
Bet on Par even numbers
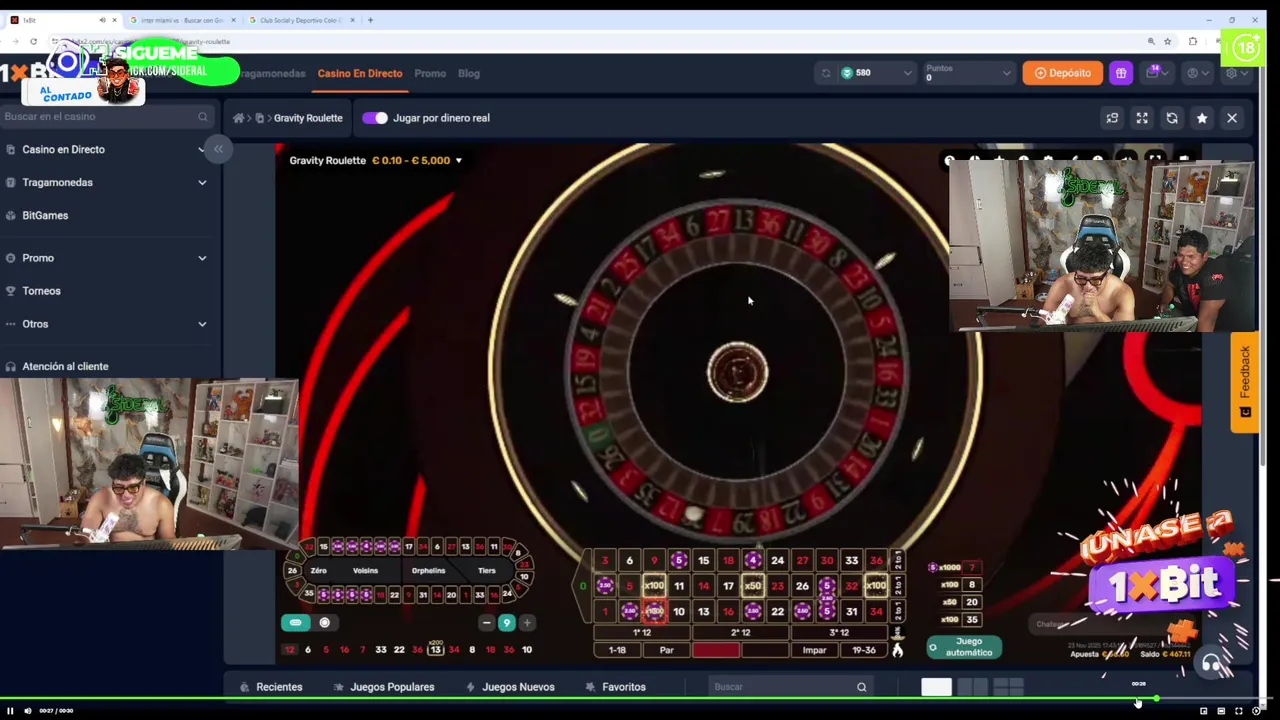click(667, 650)
